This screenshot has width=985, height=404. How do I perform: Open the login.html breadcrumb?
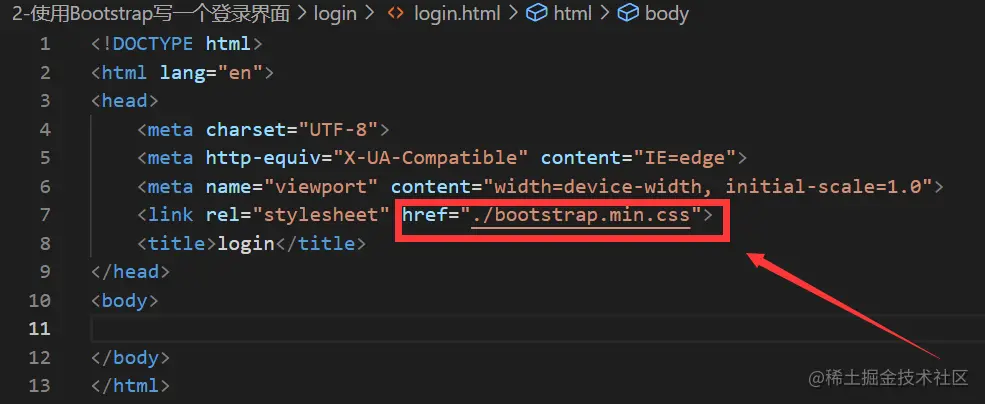tap(457, 13)
